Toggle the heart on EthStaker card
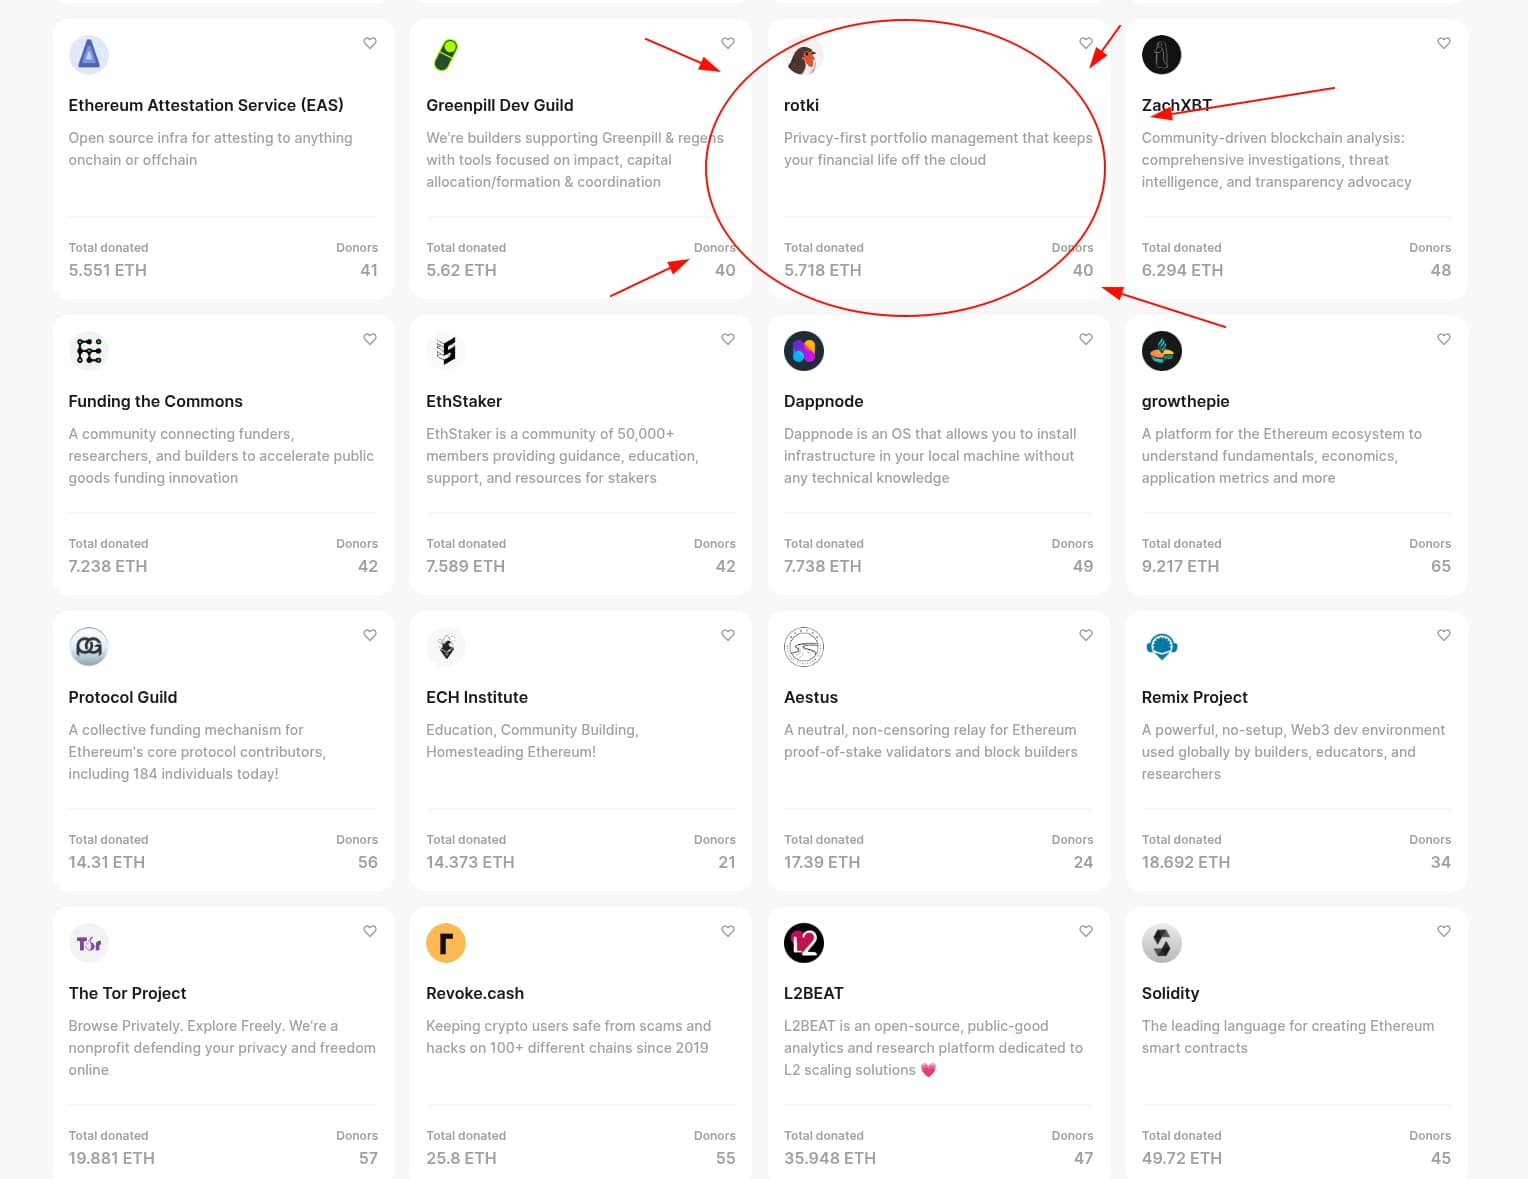 [728, 339]
